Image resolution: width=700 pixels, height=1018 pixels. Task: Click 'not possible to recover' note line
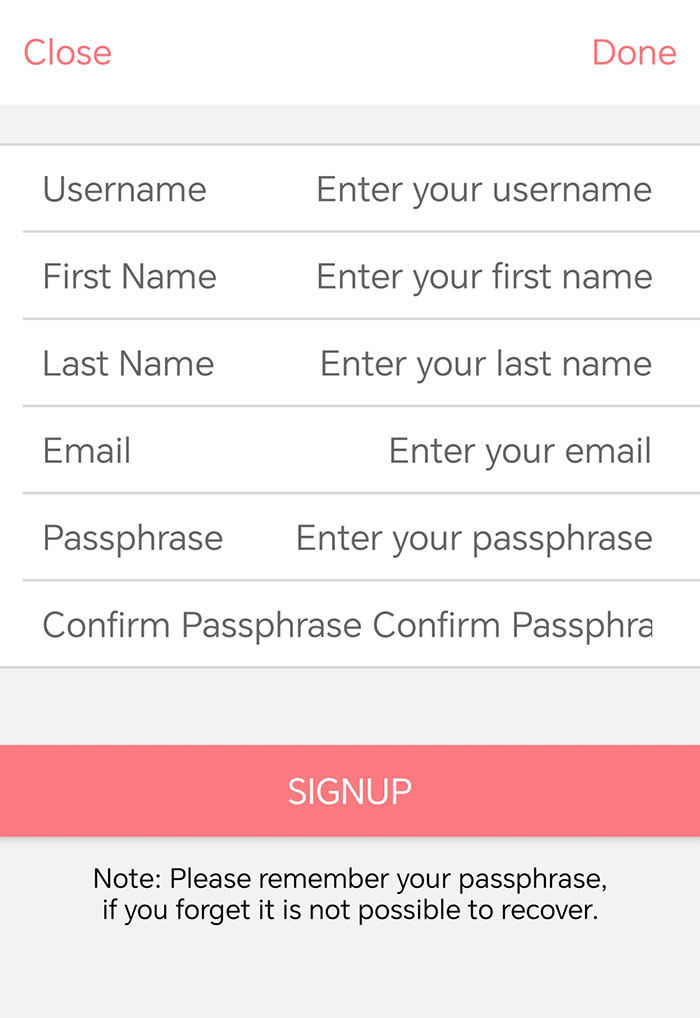coord(453,910)
